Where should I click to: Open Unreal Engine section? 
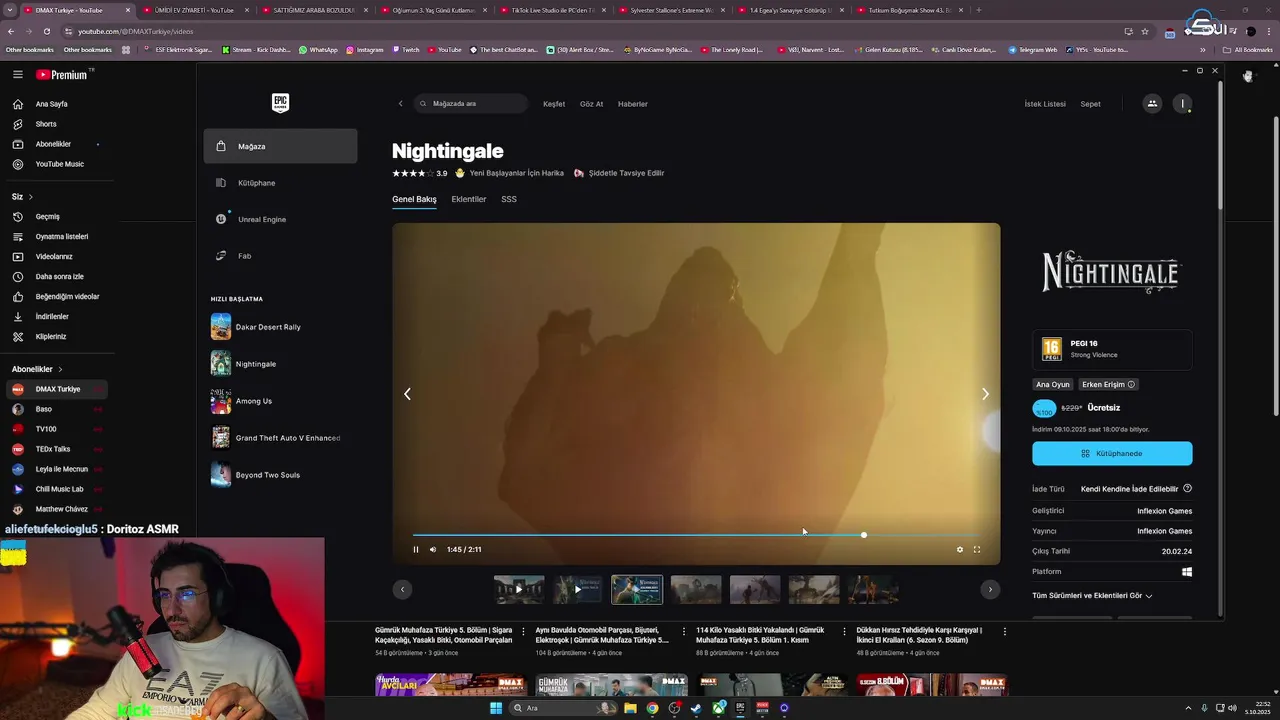280,219
